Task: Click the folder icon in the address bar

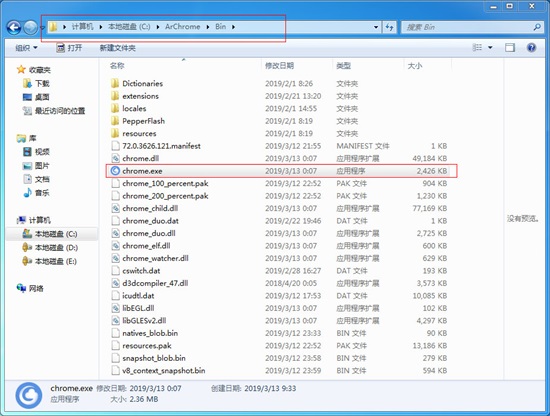Action: 53,27
